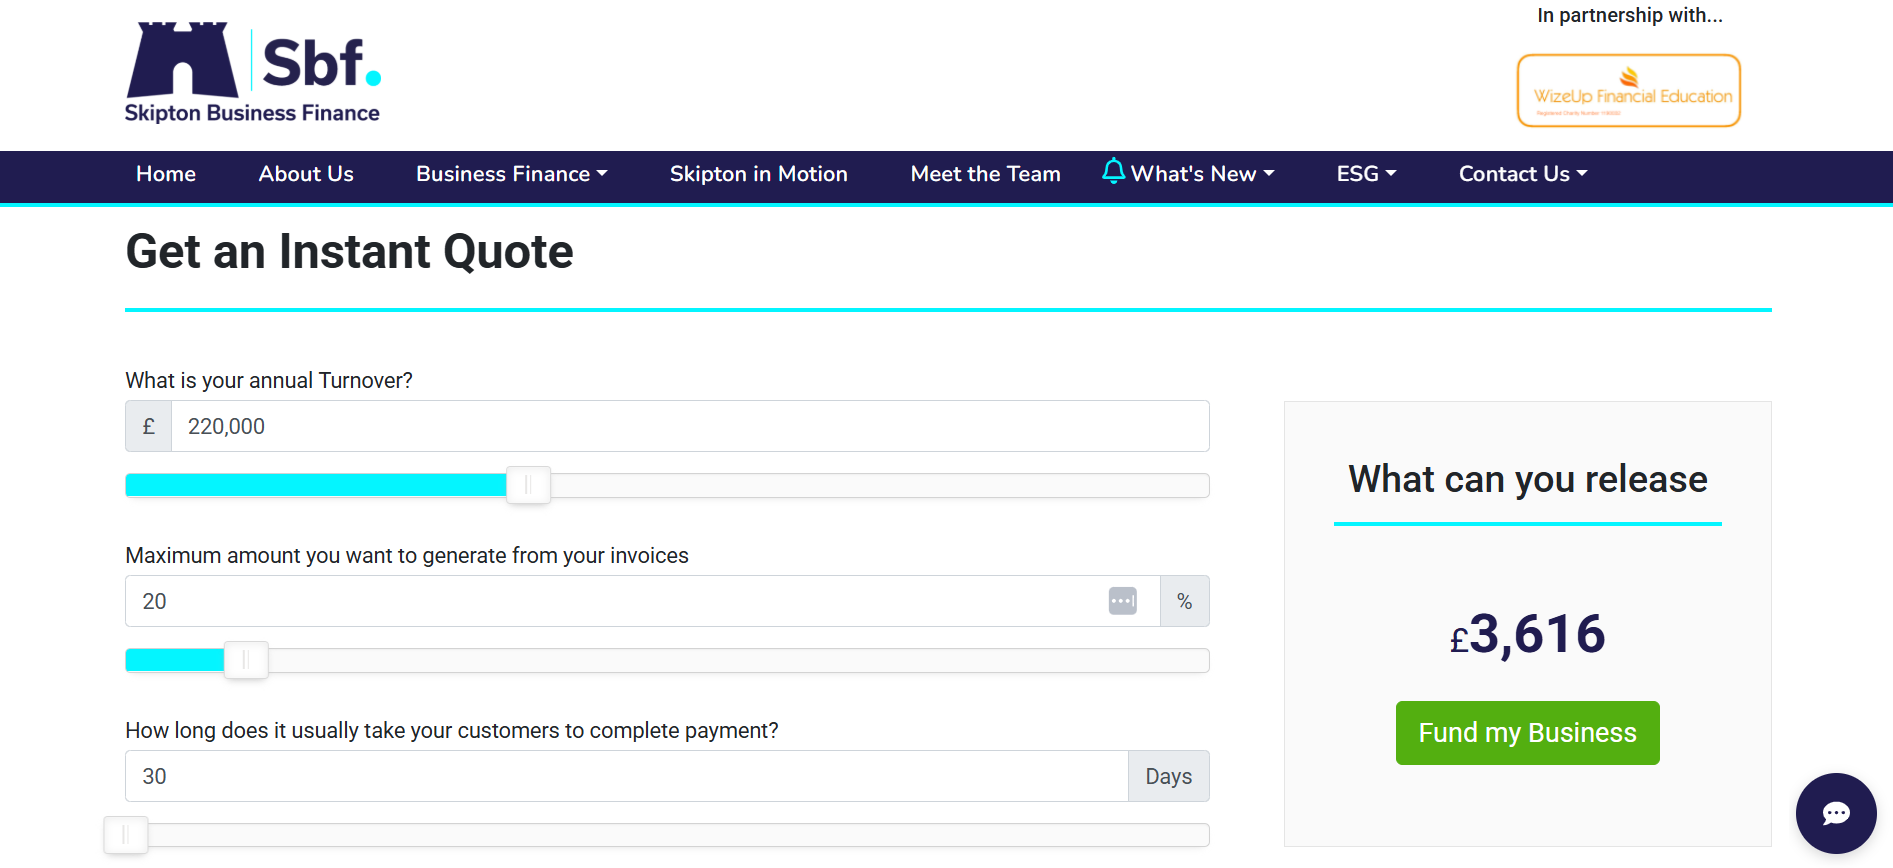This screenshot has height=868, width=1893.
Task: Click the Fund my Business button
Action: 1527,732
